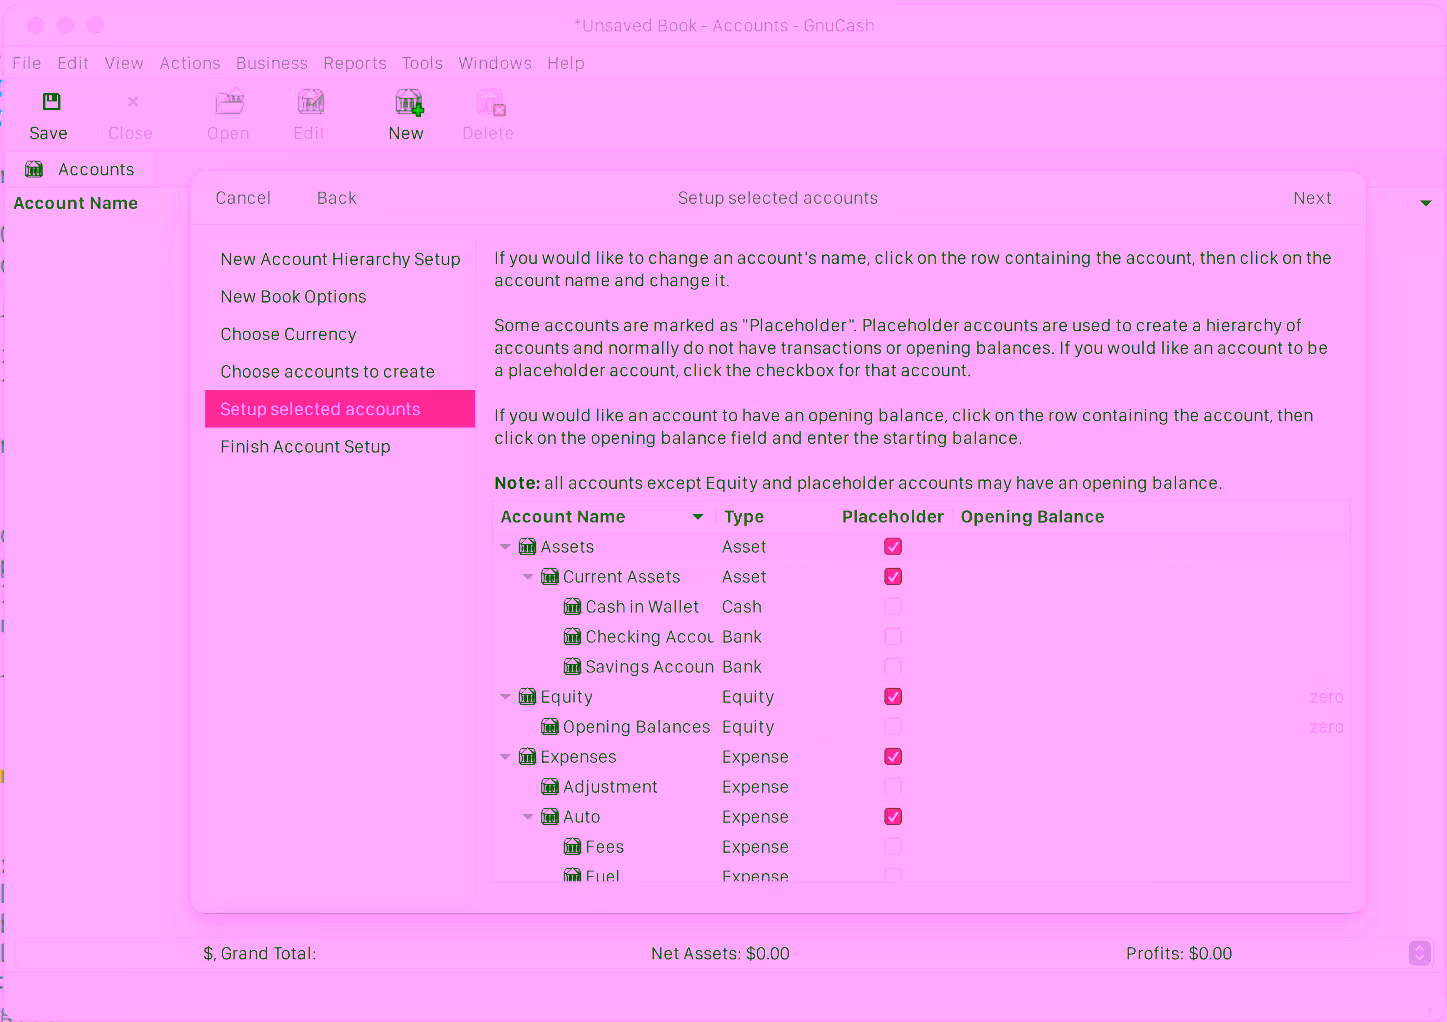This screenshot has width=1447, height=1022.
Task: Click the Save toolbar icon
Action: 51,102
